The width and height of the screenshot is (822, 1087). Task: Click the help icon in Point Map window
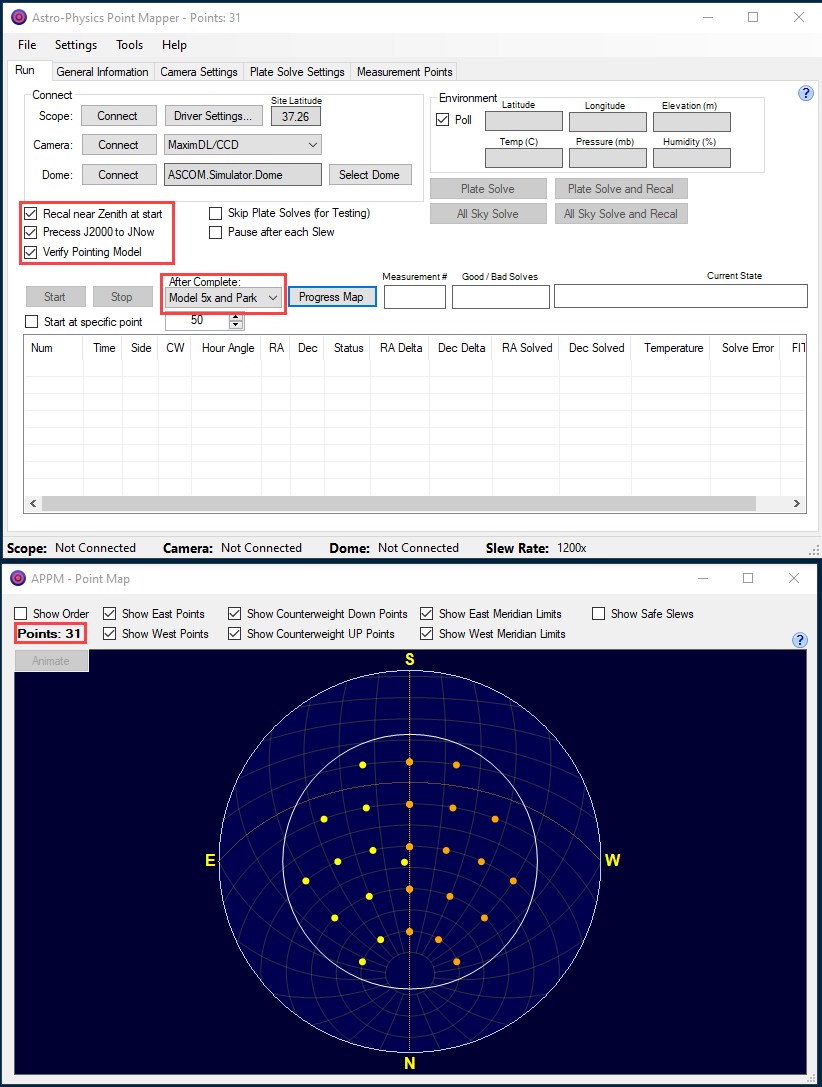point(800,639)
